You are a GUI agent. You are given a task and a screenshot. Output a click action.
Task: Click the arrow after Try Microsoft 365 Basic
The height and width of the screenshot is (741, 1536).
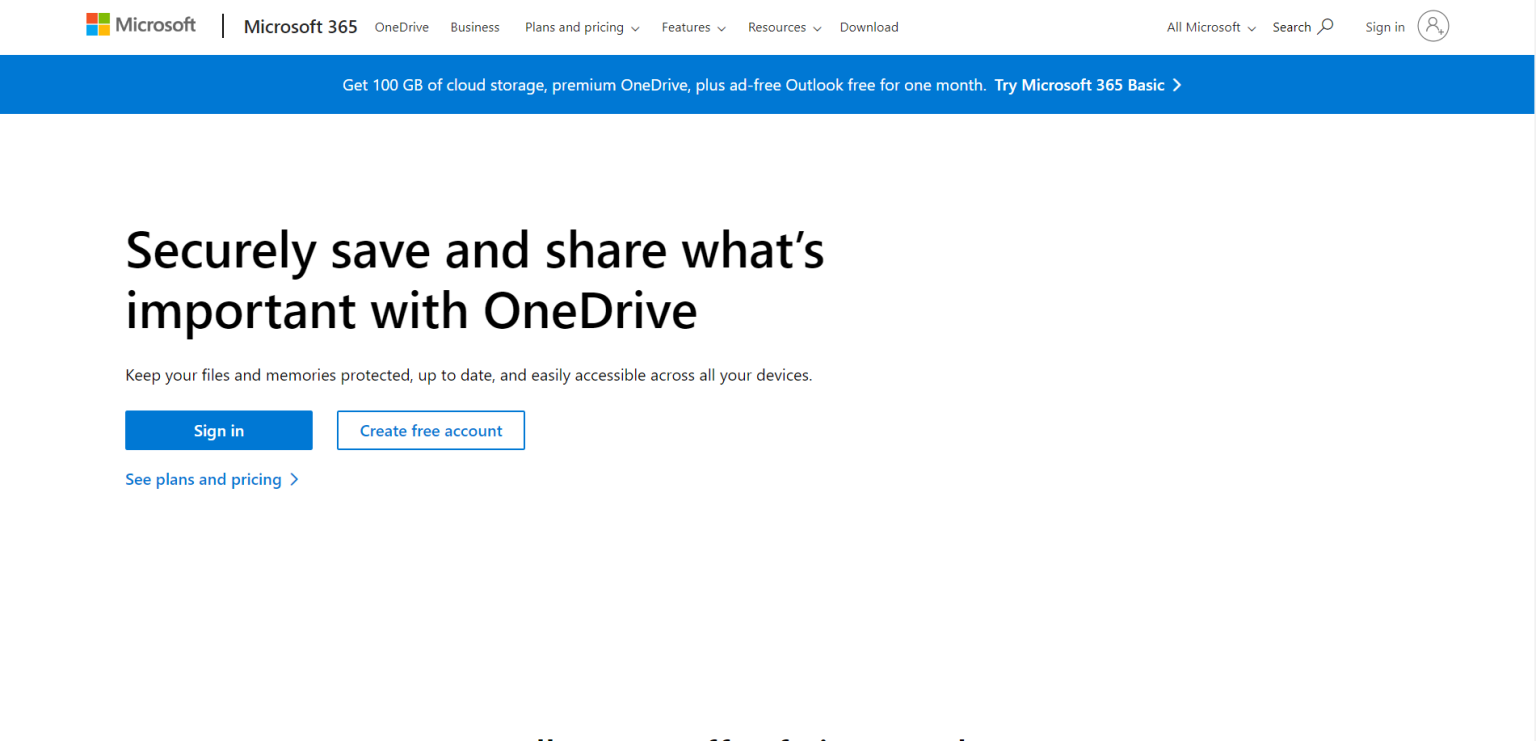[1177, 85]
